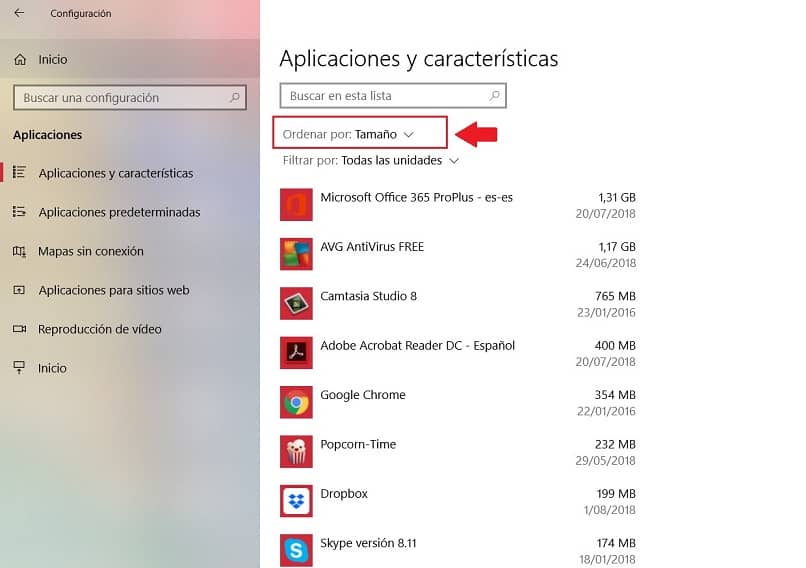
Task: Click the Google Chrome app icon
Action: [296, 402]
